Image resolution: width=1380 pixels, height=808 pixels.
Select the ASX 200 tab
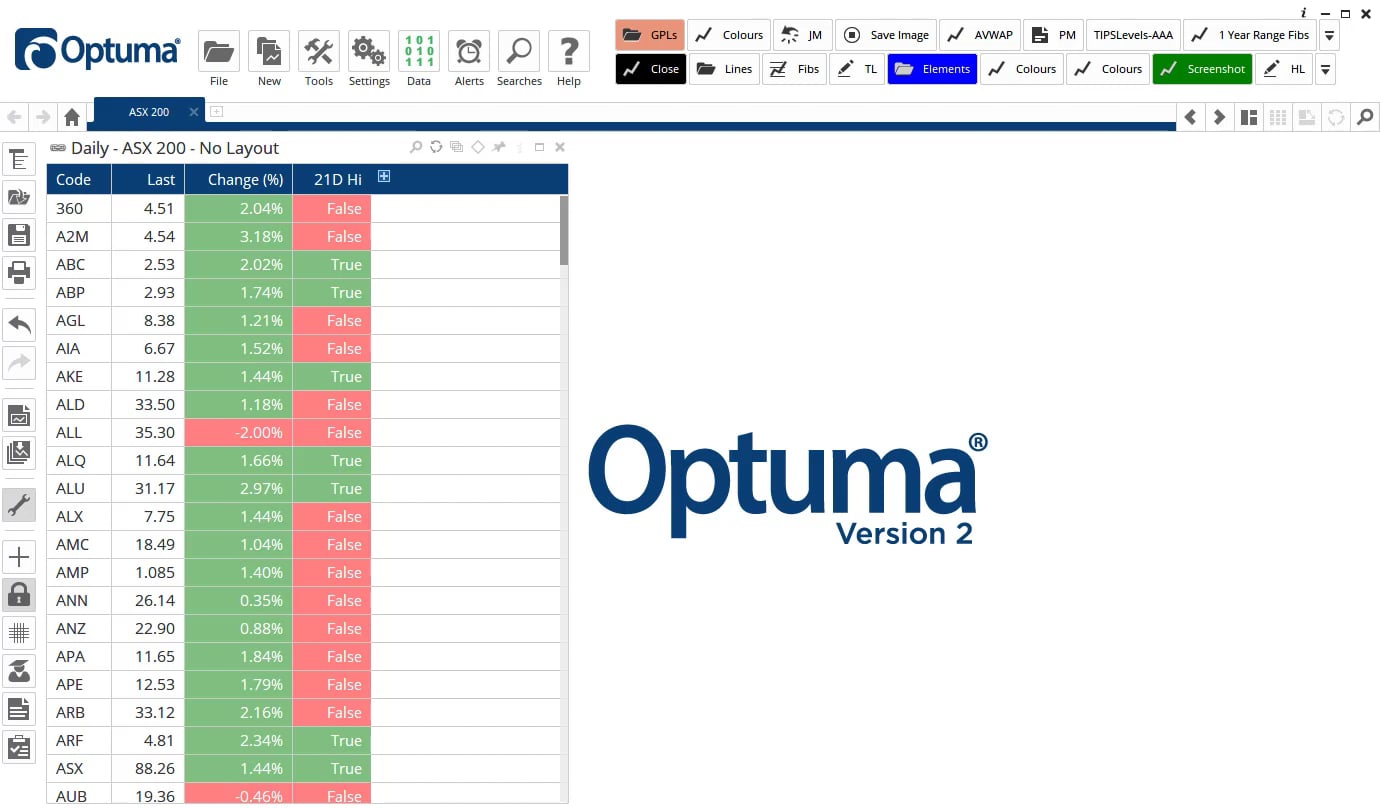[149, 112]
